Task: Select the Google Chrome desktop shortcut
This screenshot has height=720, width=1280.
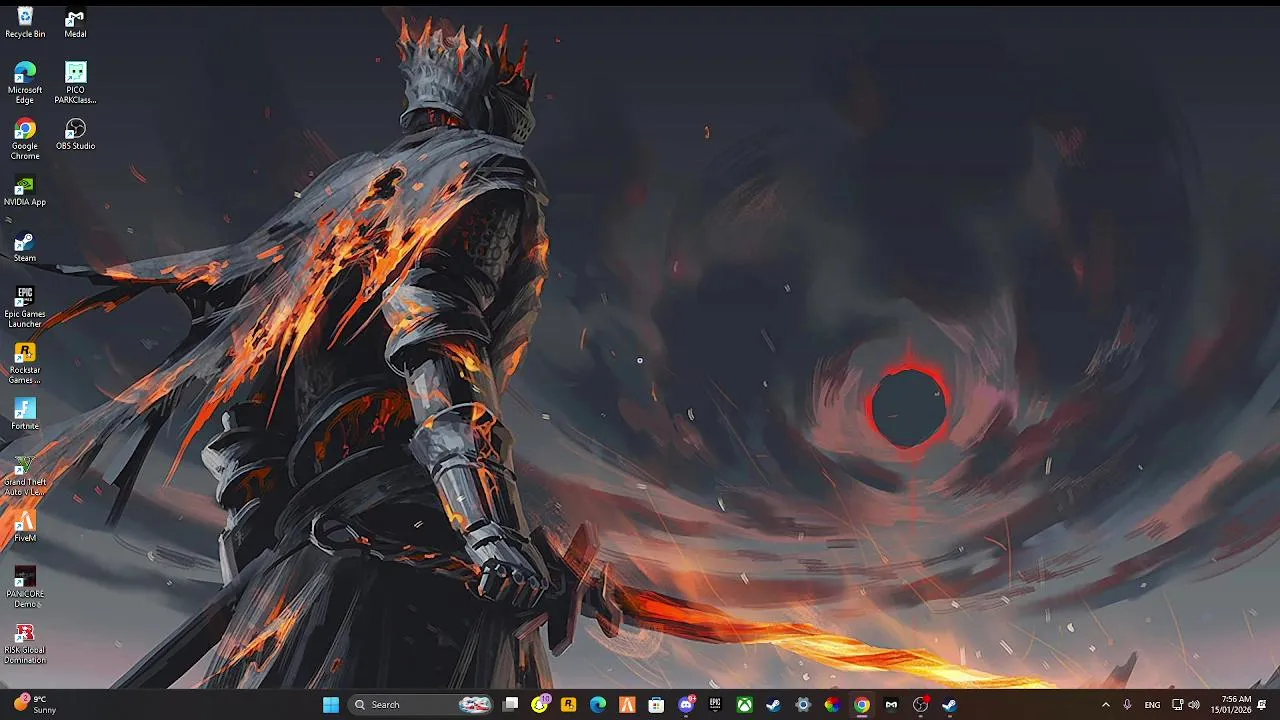Action: pos(25,139)
